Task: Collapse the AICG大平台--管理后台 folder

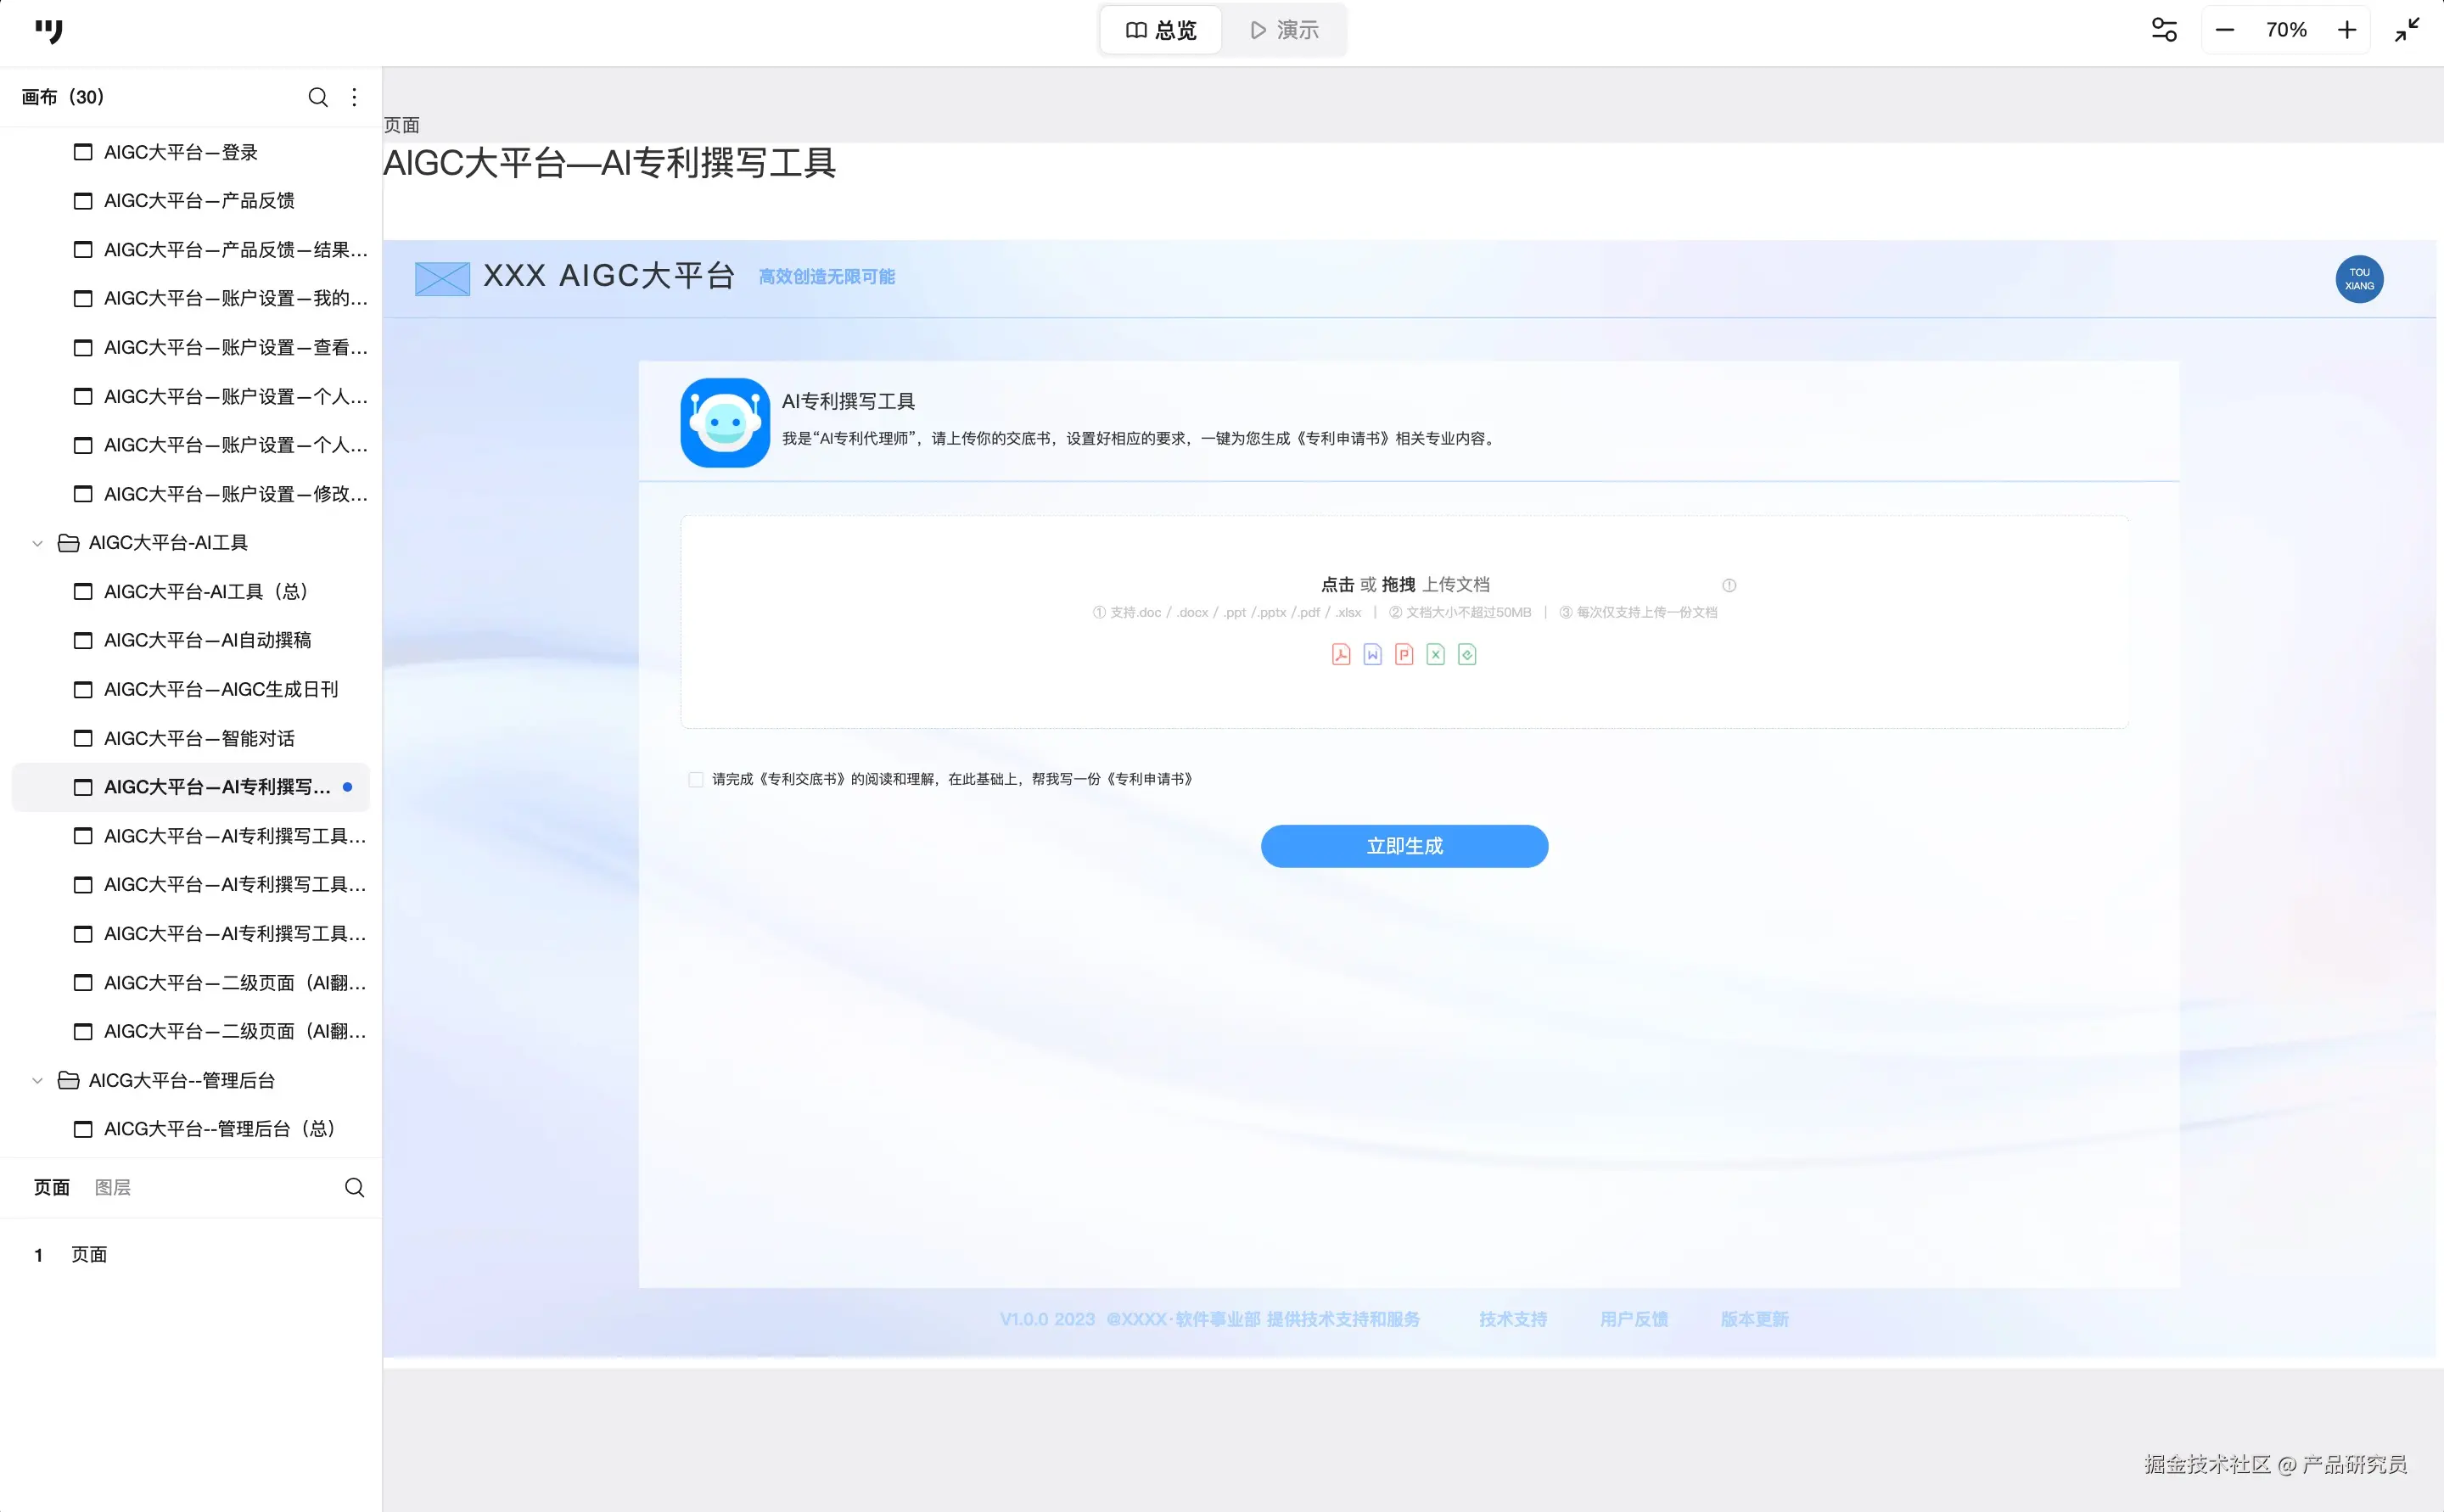Action: pos(38,1080)
